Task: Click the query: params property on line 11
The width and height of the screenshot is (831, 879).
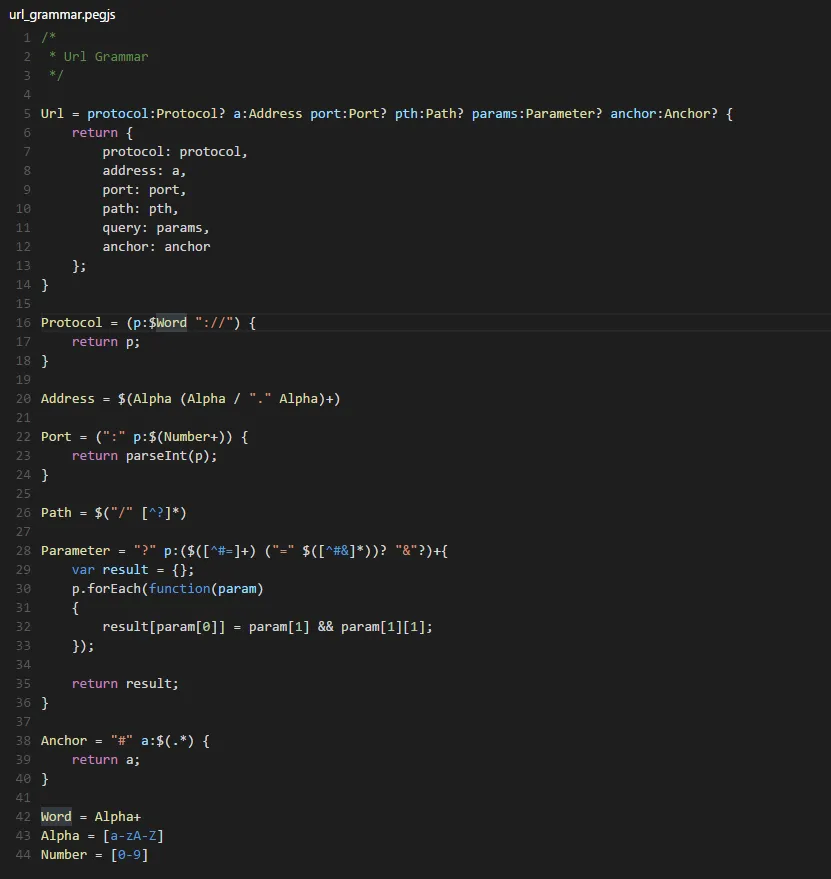Action: point(148,227)
